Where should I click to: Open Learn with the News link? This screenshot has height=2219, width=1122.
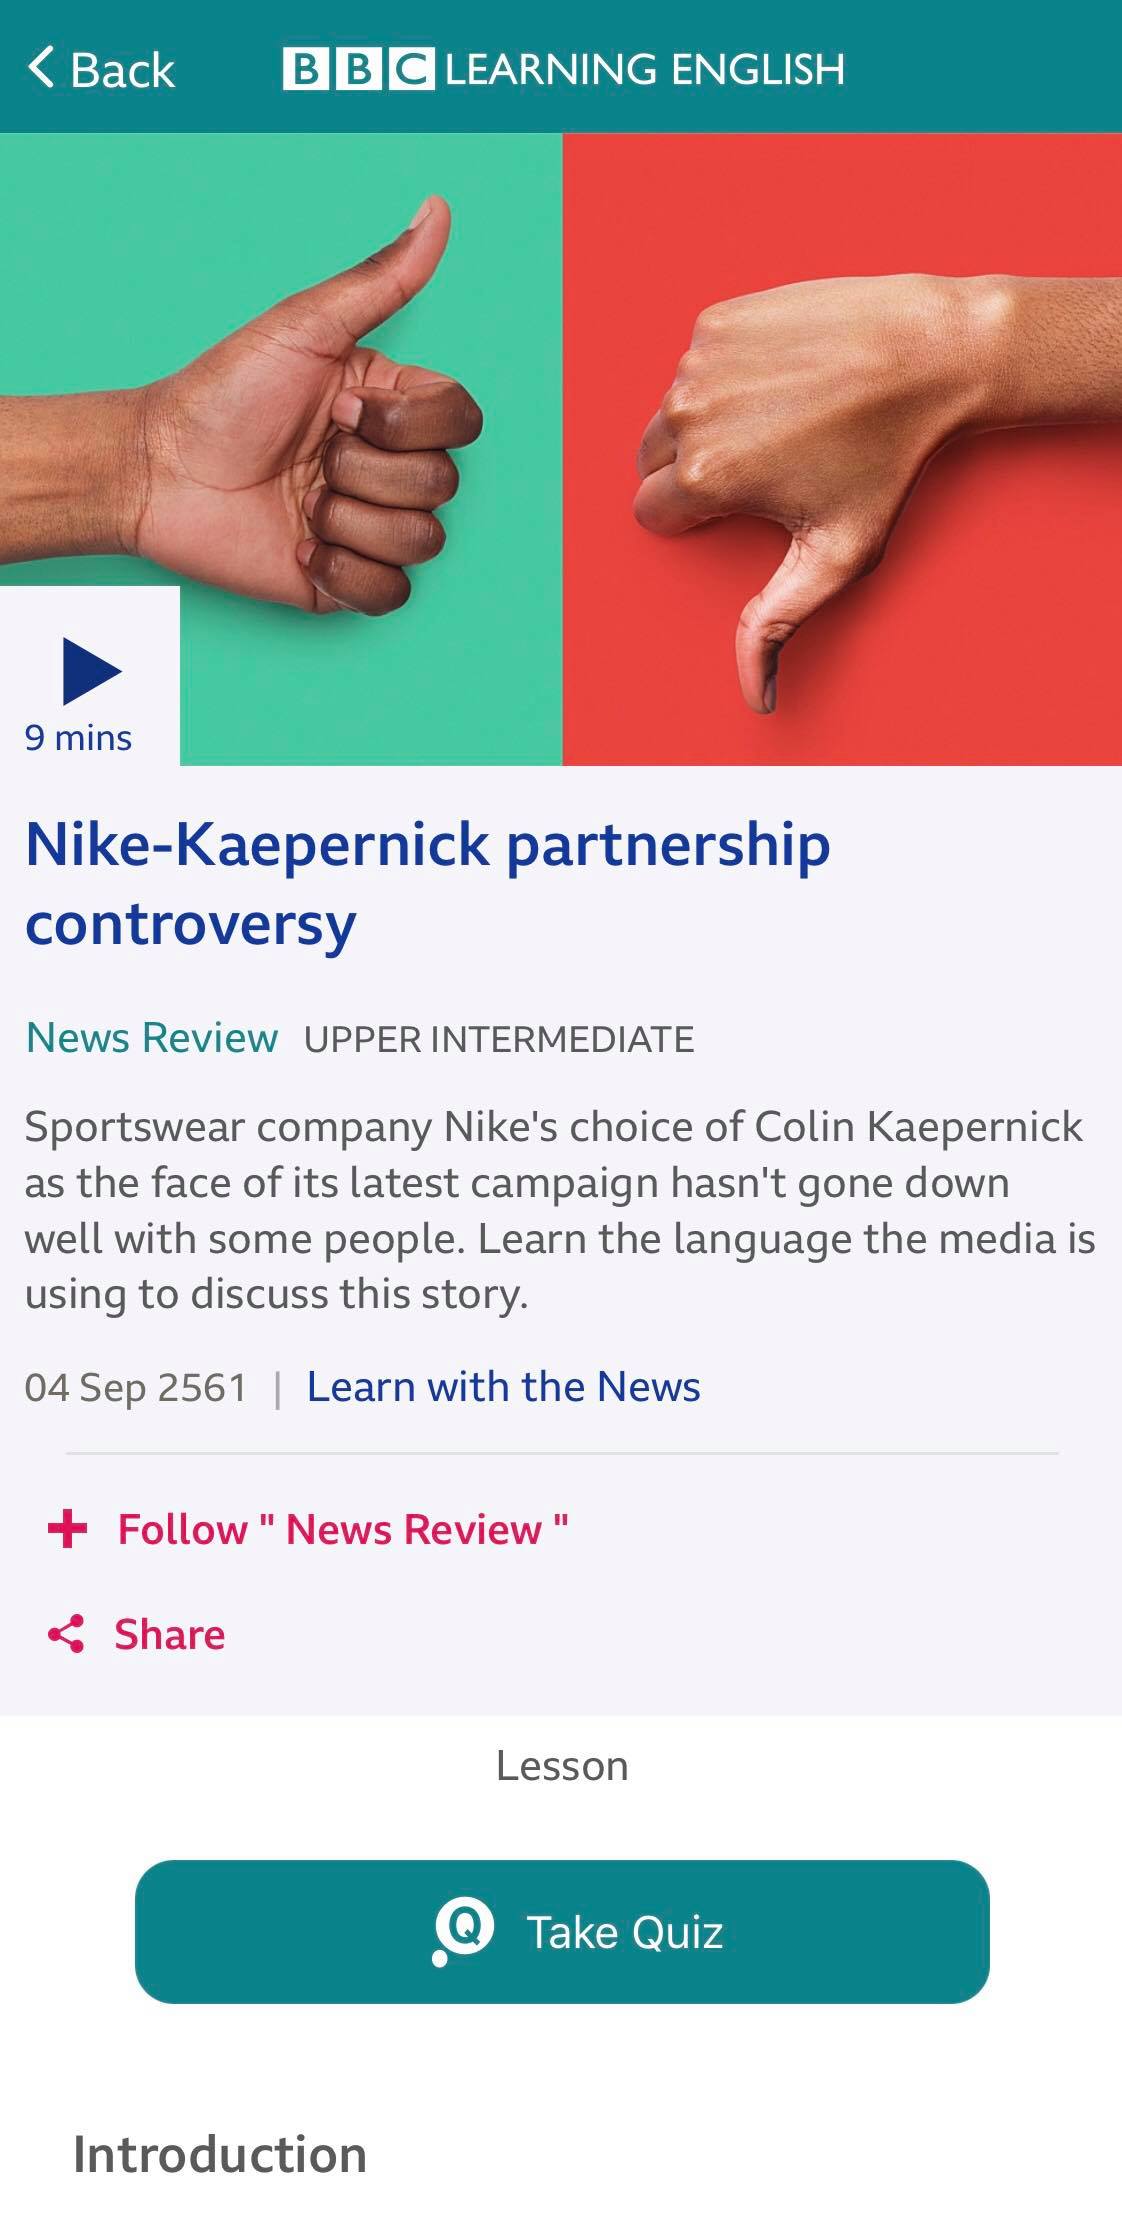(x=504, y=1387)
